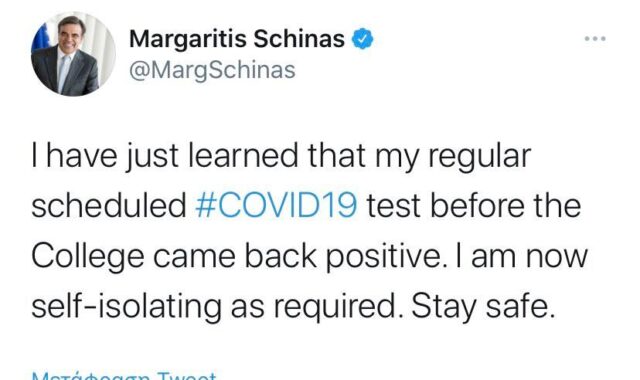Open the #COVID19 hashtag
Image resolution: width=640 pixels, height=380 pixels.
coord(276,206)
